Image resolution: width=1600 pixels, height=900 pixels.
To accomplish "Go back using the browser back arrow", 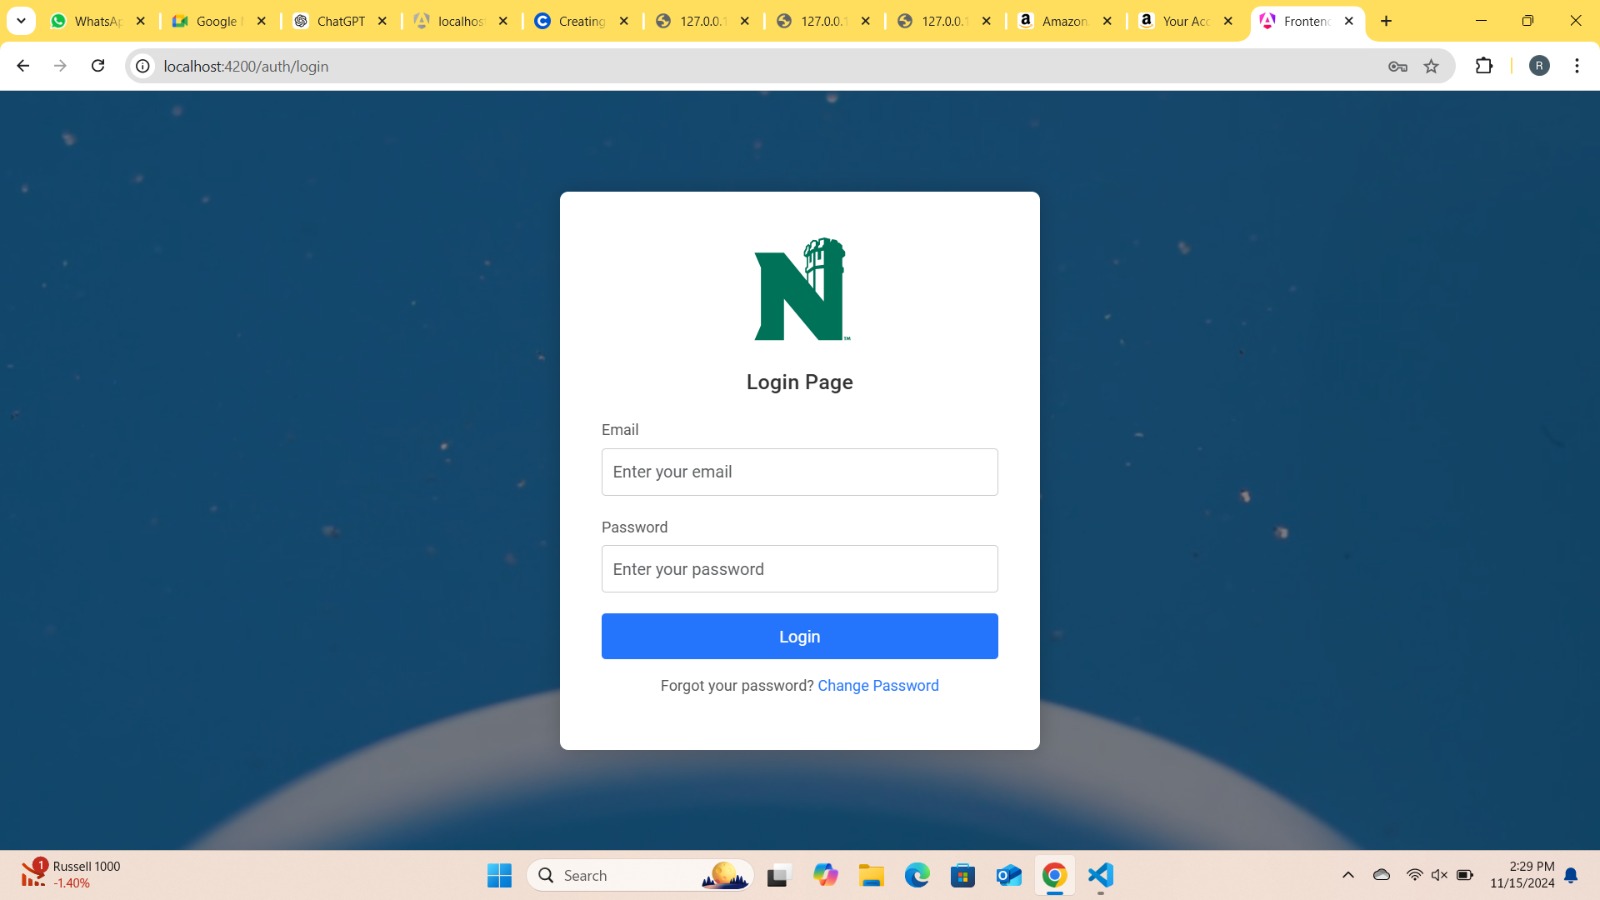I will 23,66.
